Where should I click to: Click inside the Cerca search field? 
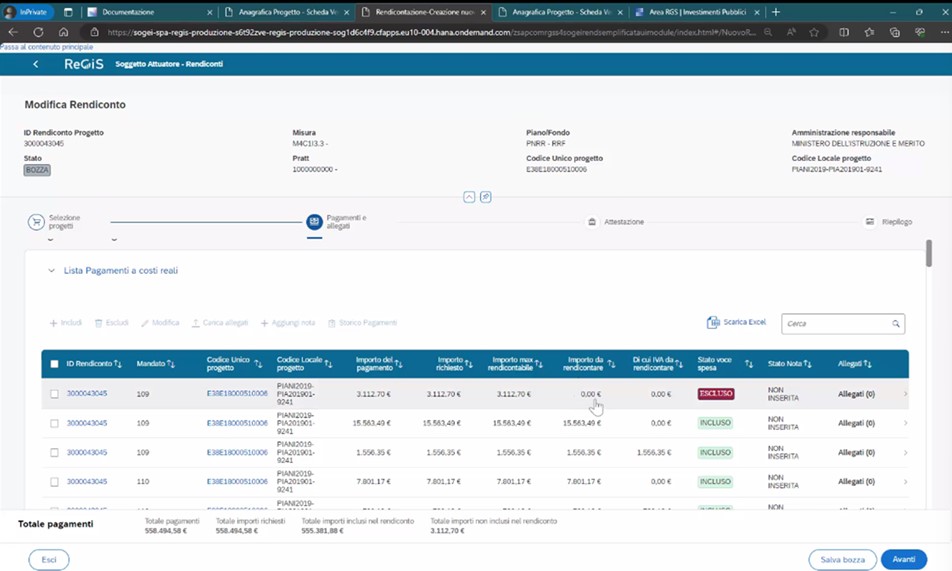point(835,324)
